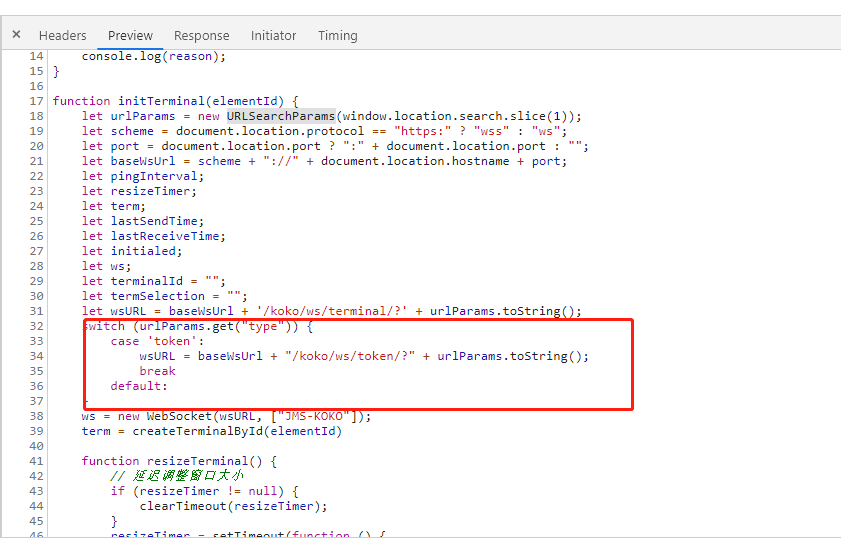
Task: Click 'let resizeTimer;' line
Action: coord(139,191)
